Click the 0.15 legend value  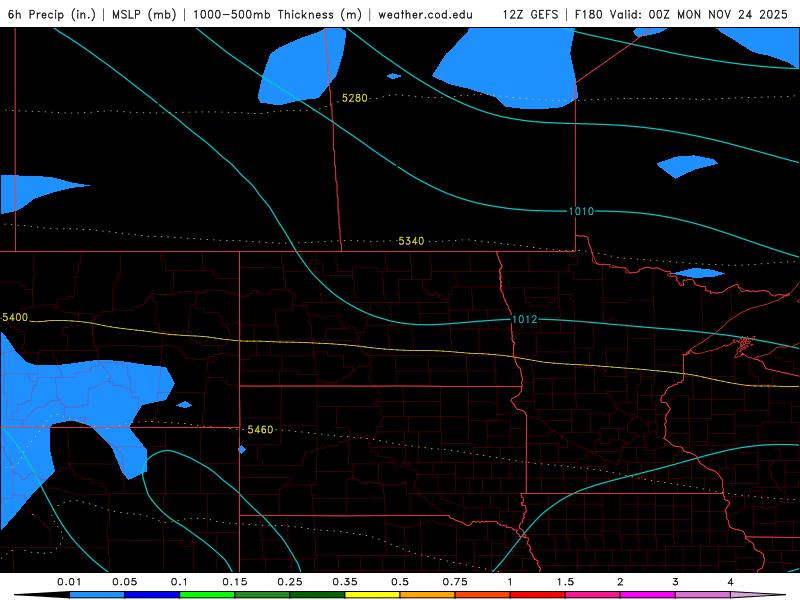(x=235, y=582)
